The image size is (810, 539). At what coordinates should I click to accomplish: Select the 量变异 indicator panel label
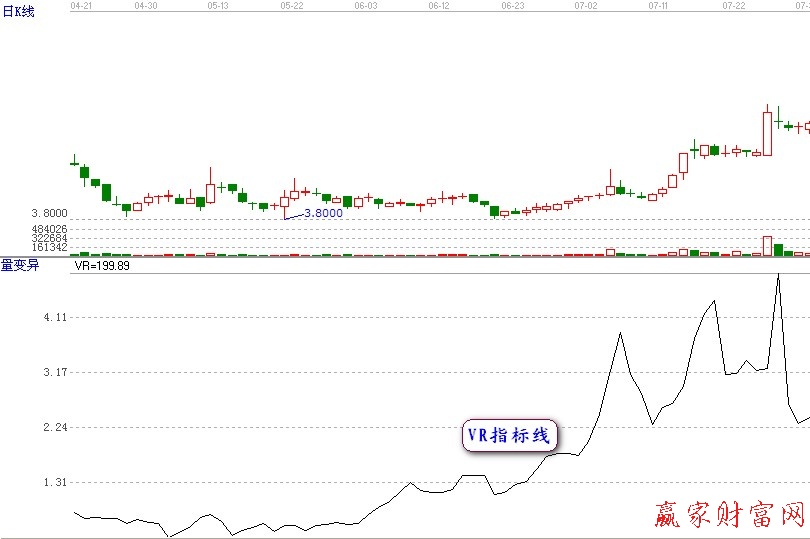(19, 265)
